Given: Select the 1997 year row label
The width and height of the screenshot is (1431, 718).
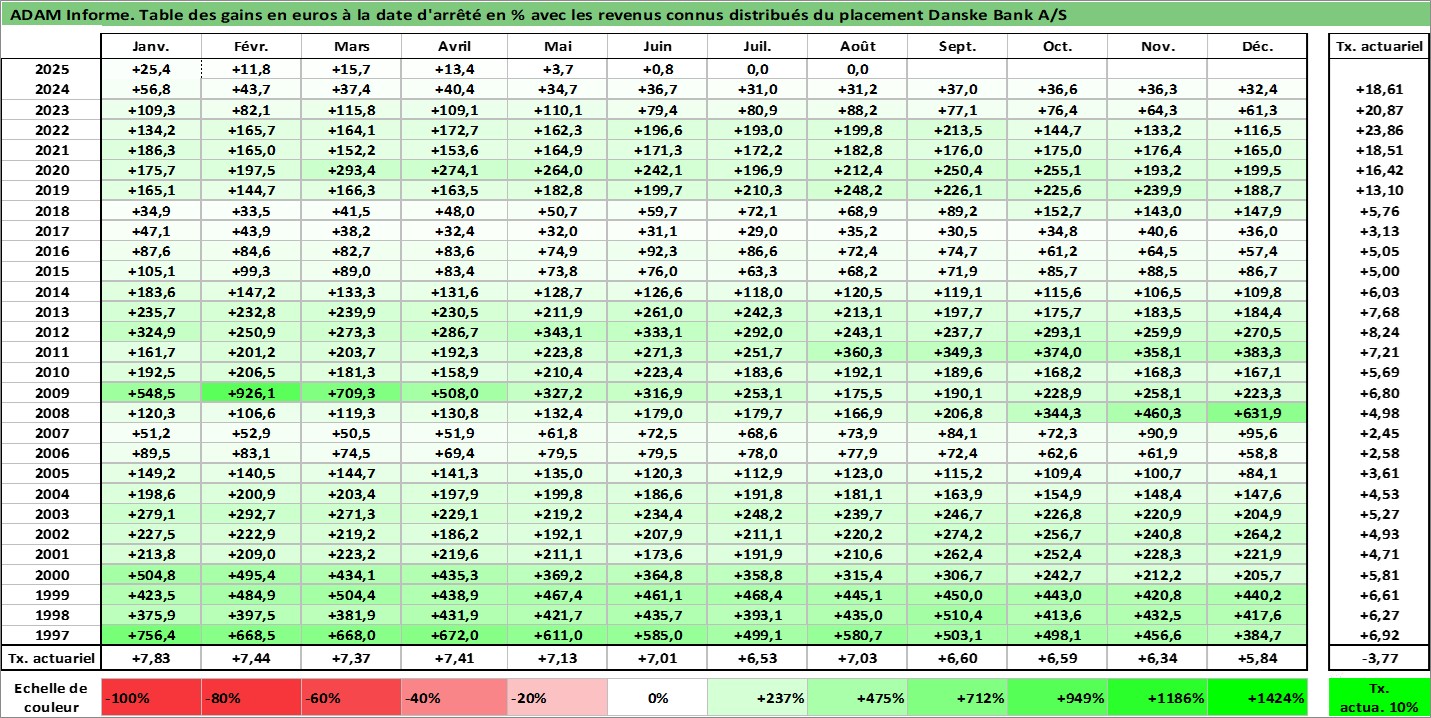Looking at the screenshot, I should tap(51, 635).
